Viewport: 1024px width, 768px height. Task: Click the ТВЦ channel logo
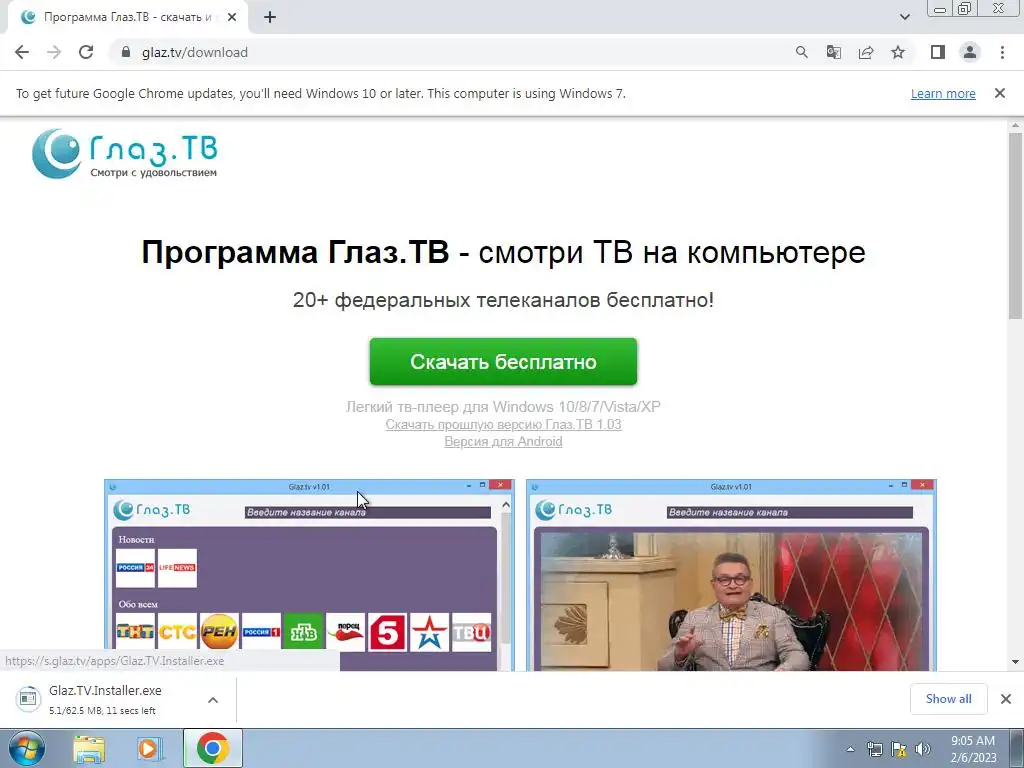tap(471, 632)
